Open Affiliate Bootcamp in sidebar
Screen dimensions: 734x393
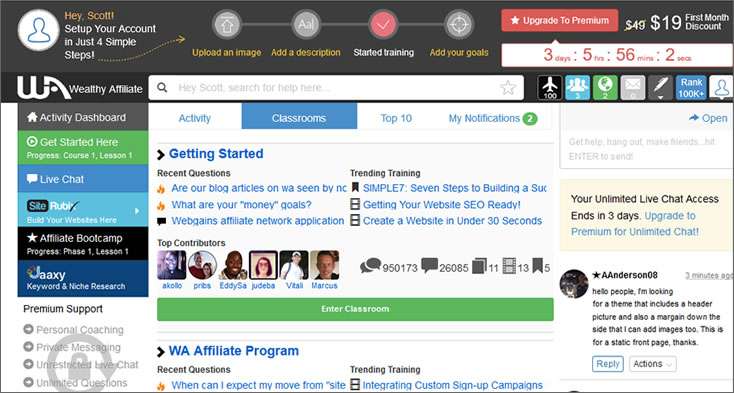pos(83,243)
